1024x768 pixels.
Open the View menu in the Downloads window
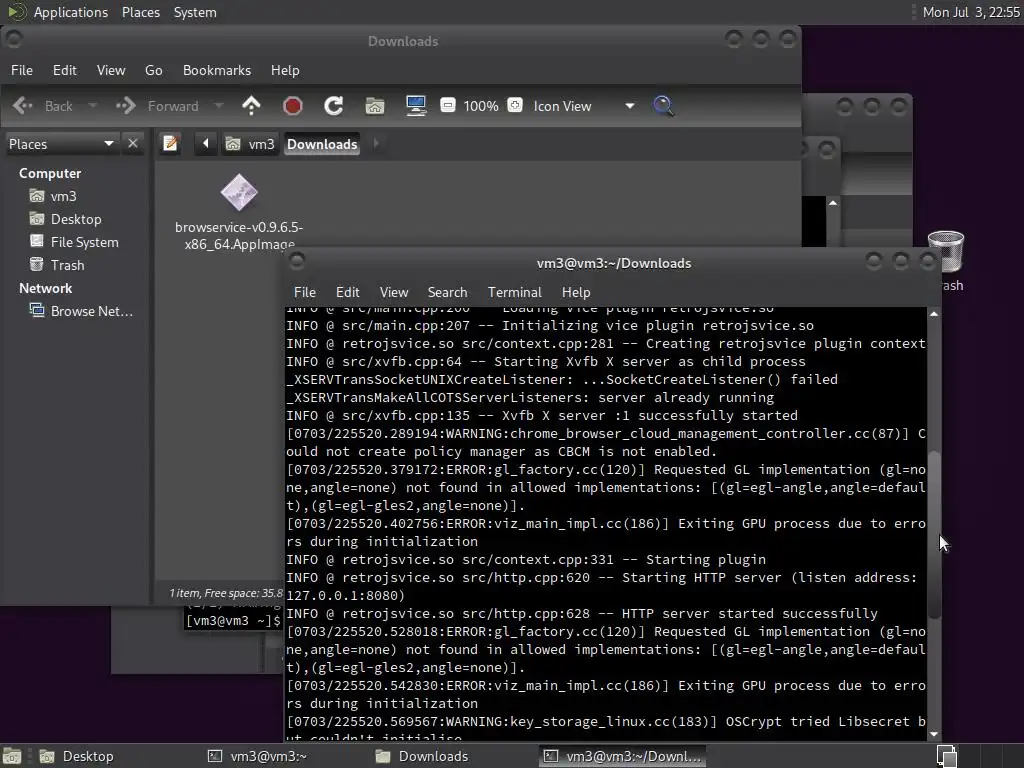pyautogui.click(x=111, y=70)
